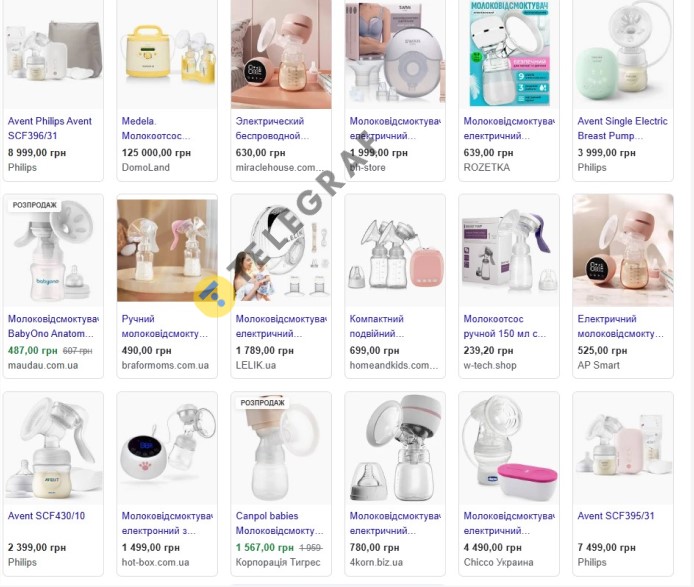Click the Chicco pink breast pump image

[509, 448]
